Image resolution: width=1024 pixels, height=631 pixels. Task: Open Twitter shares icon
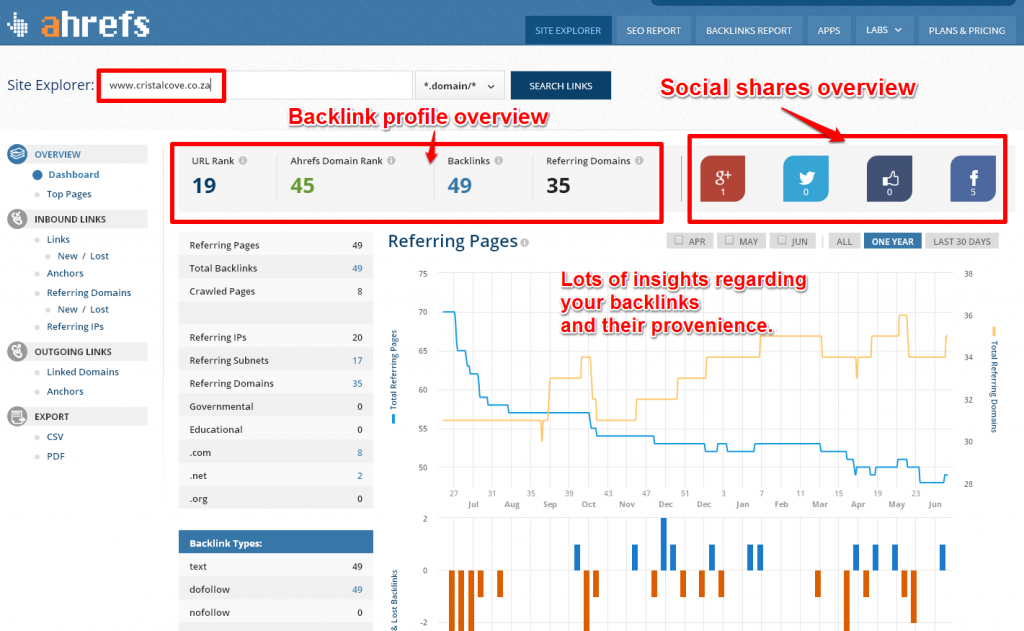(806, 178)
